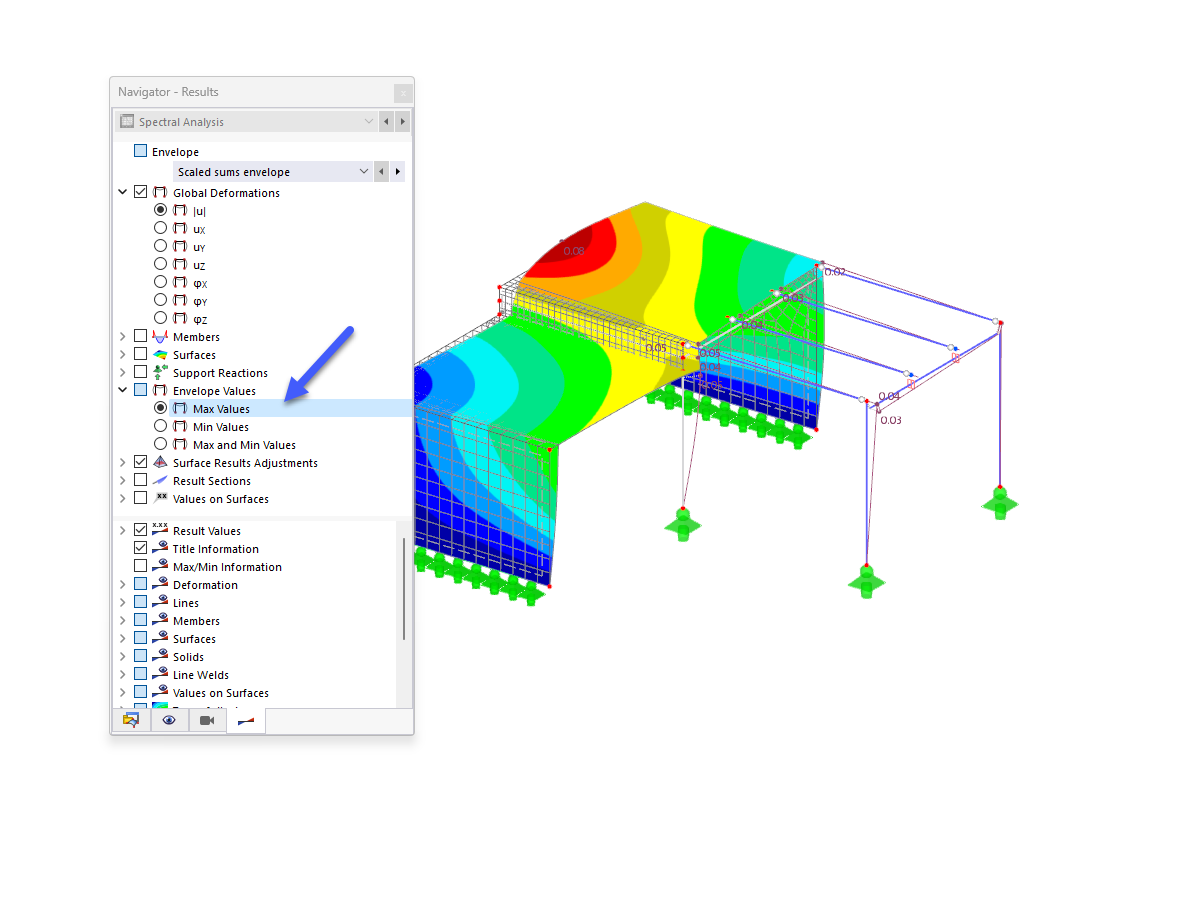
Task: Select the Max and Min Values radio button
Action: tap(160, 445)
